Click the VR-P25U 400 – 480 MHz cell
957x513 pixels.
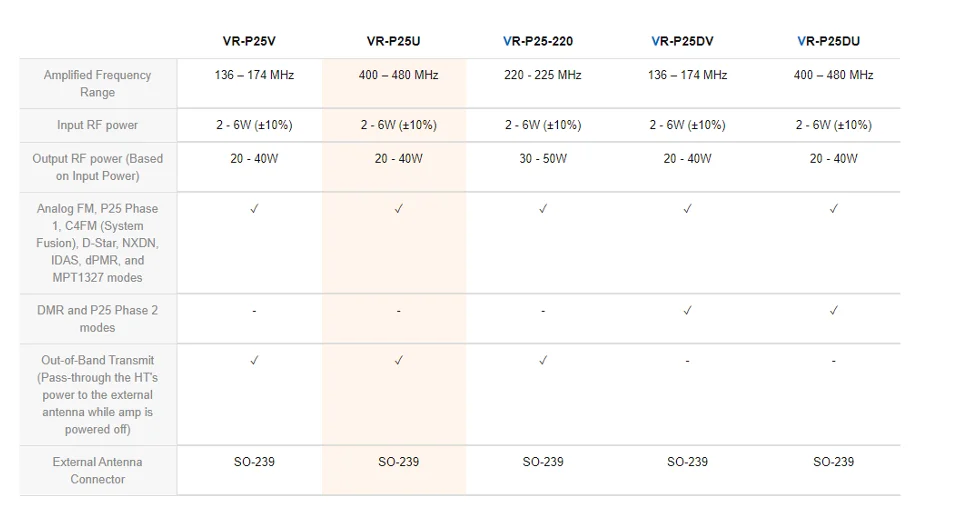pyautogui.click(x=399, y=75)
